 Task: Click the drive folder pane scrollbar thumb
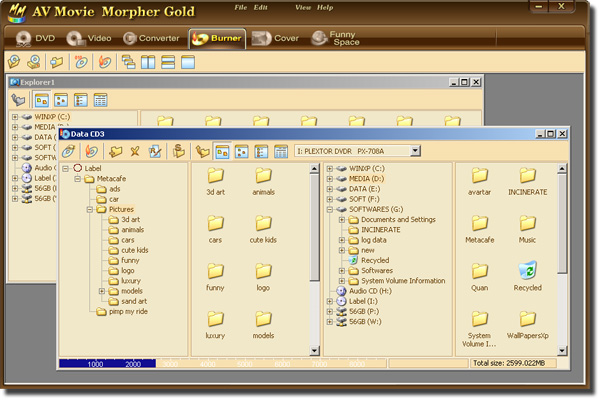click(562, 224)
